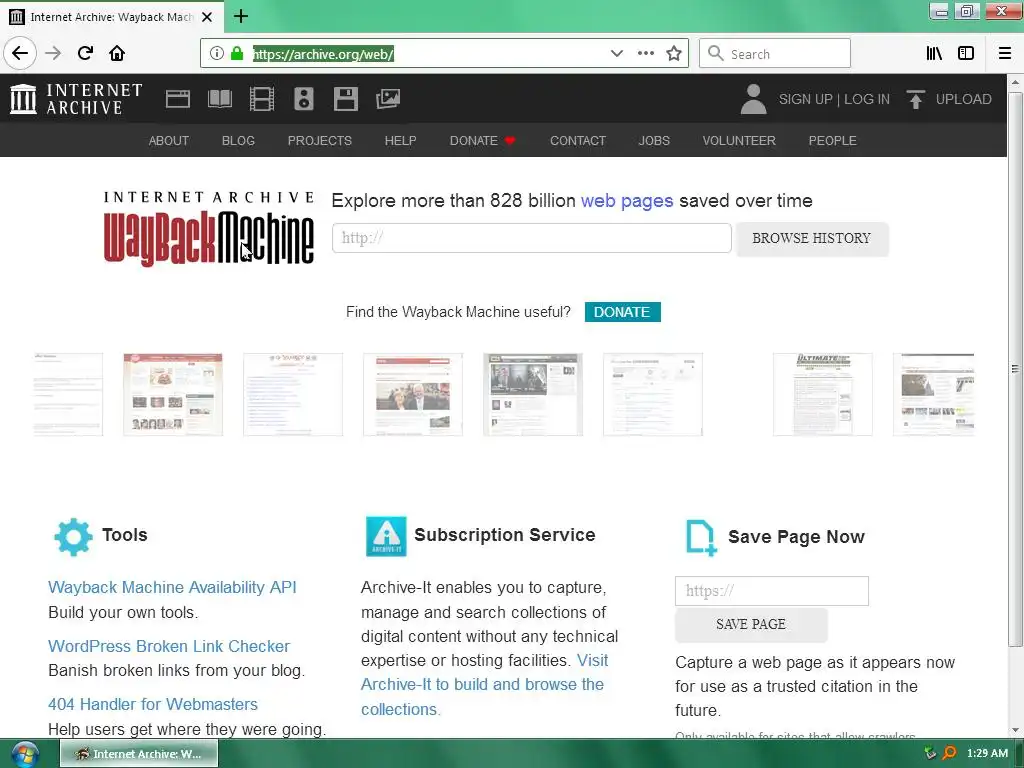Open the Firefox hamburger menu
Image resolution: width=1024 pixels, height=768 pixels.
click(x=1005, y=54)
